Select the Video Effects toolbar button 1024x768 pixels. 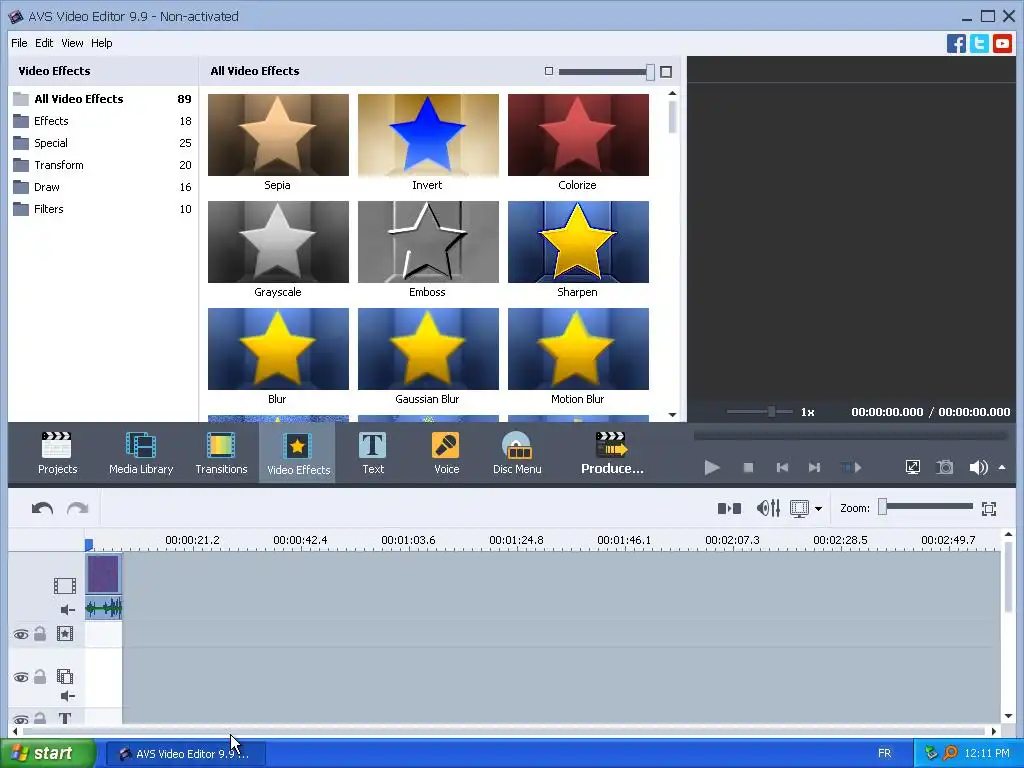[298, 453]
